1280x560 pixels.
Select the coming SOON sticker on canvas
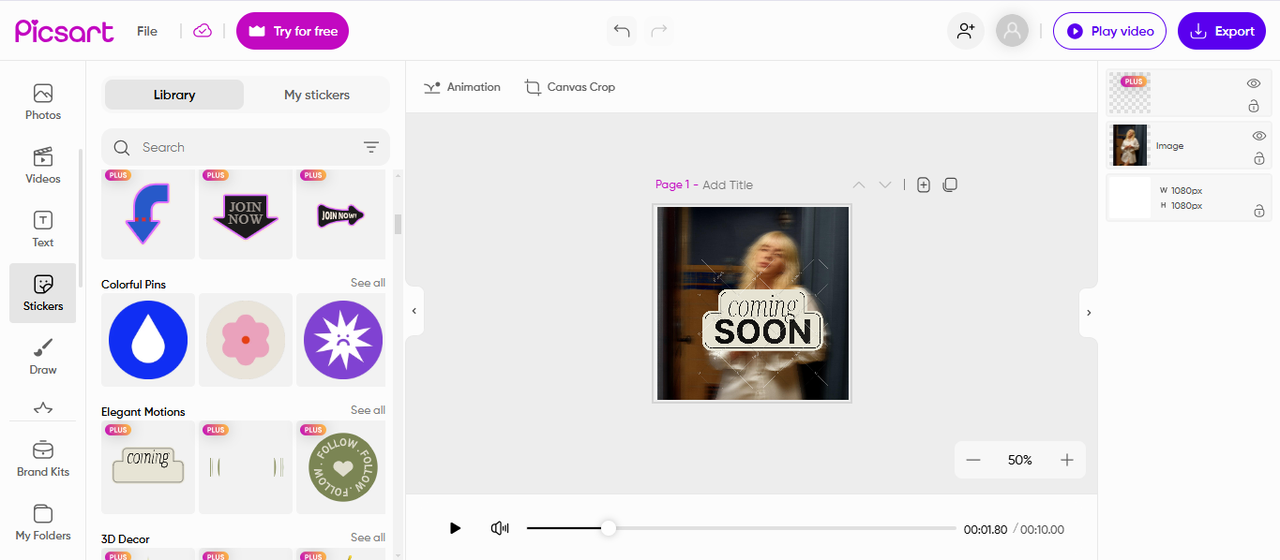coord(763,321)
